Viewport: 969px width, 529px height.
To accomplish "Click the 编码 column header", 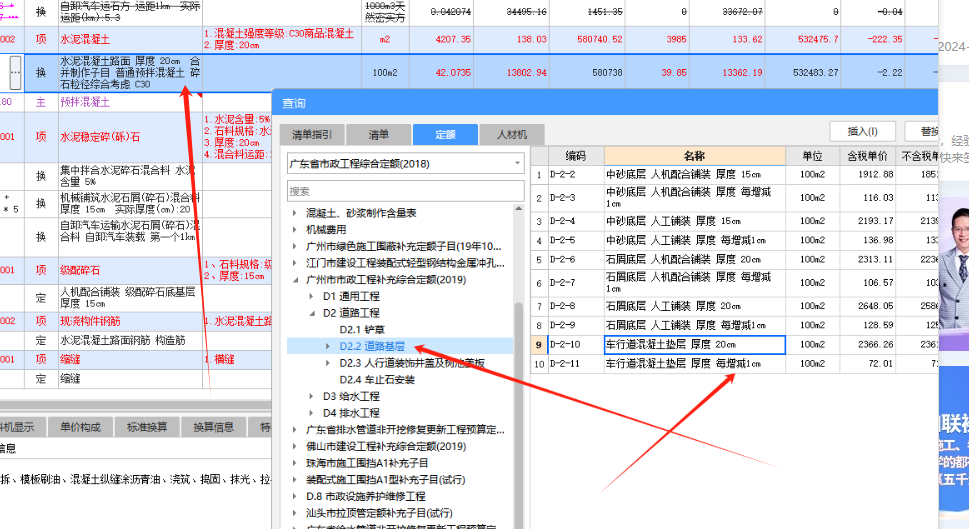I will 575,156.
